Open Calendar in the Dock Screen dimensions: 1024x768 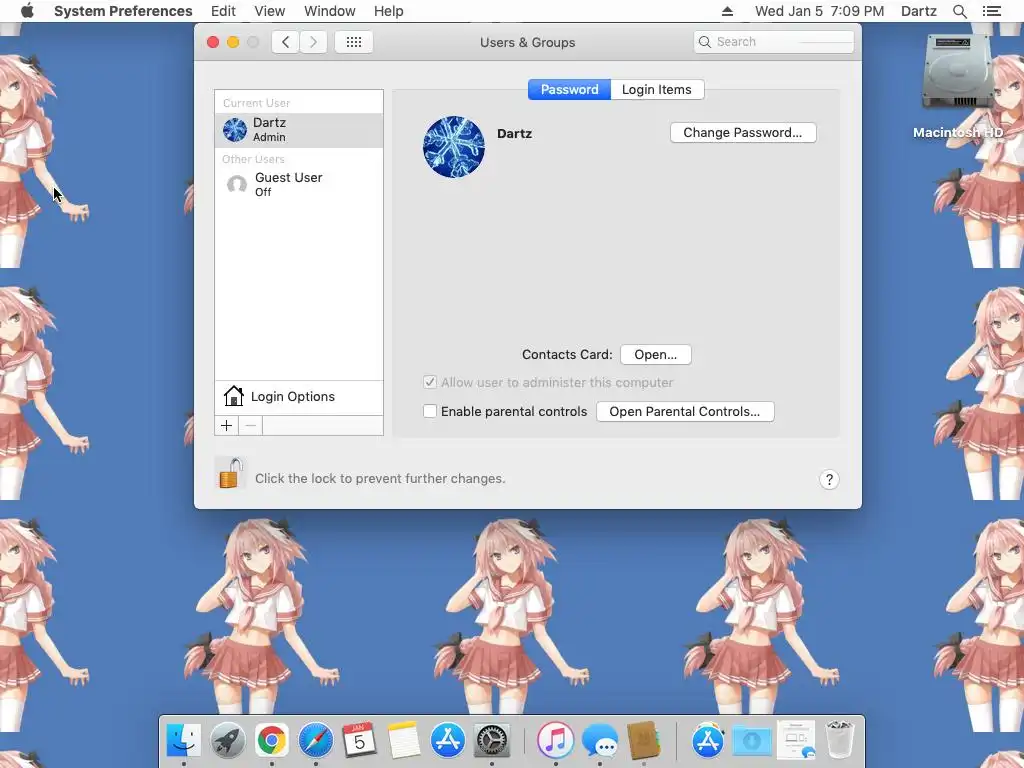click(x=359, y=741)
